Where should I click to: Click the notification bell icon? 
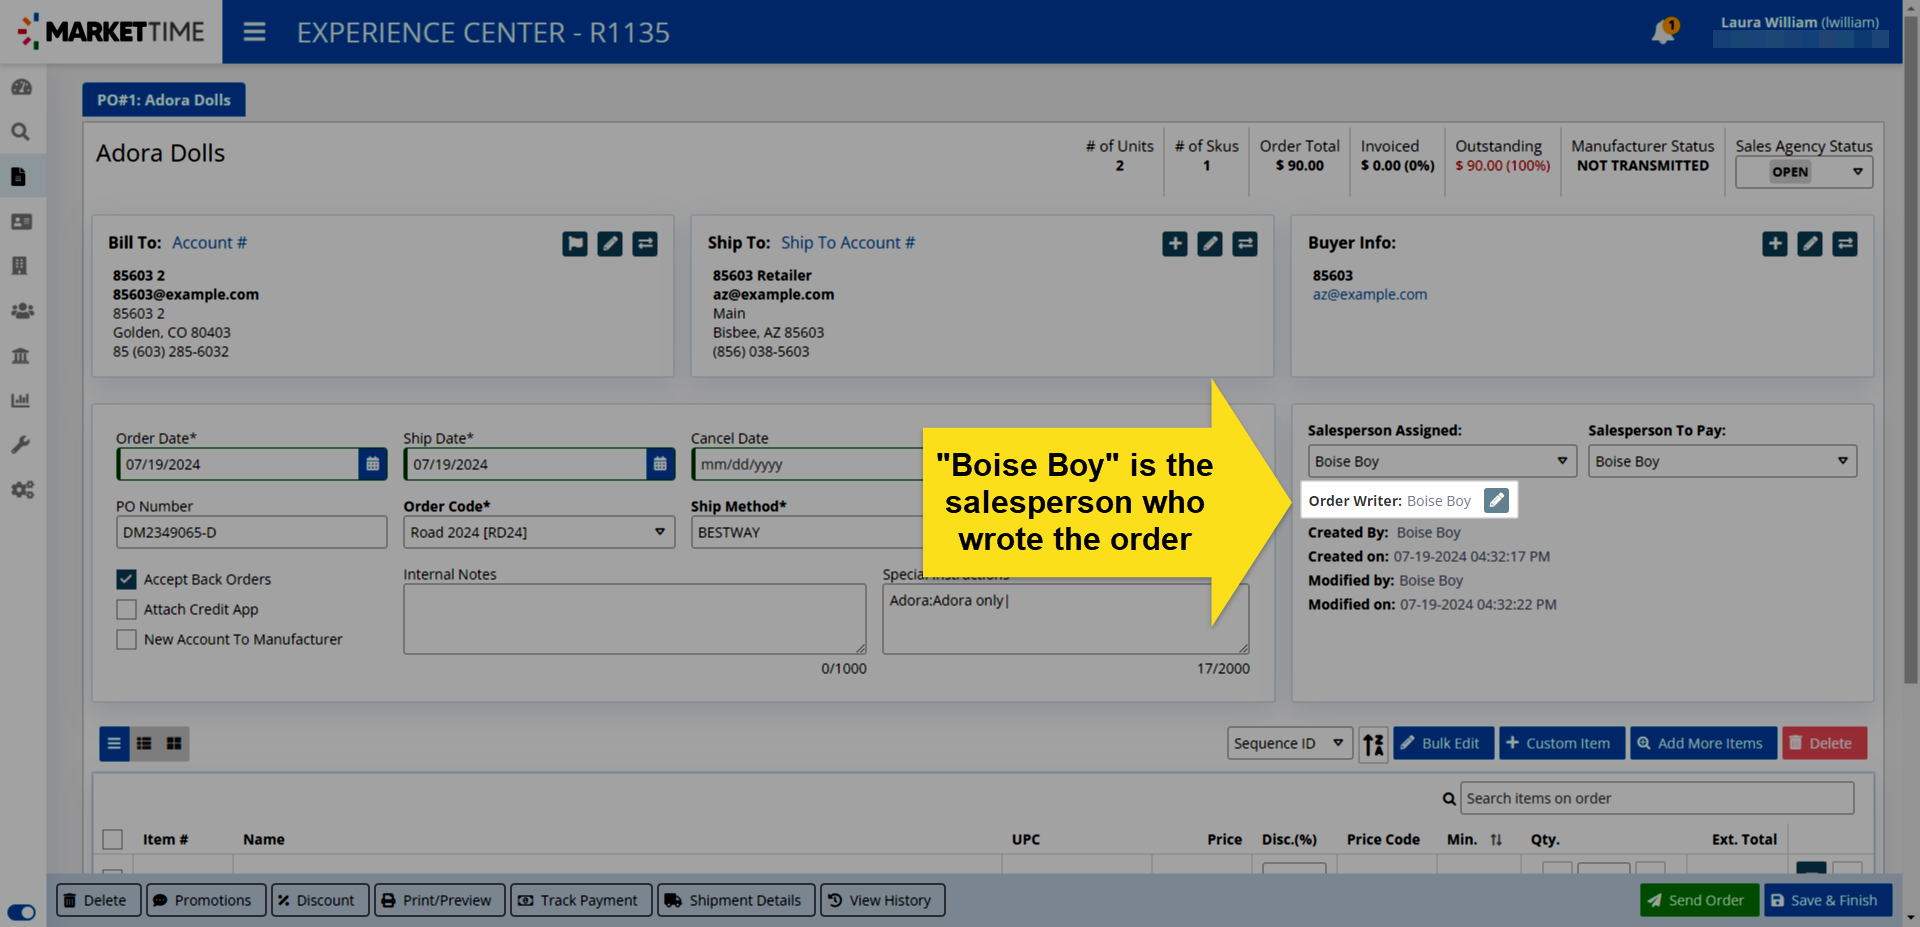click(1663, 32)
